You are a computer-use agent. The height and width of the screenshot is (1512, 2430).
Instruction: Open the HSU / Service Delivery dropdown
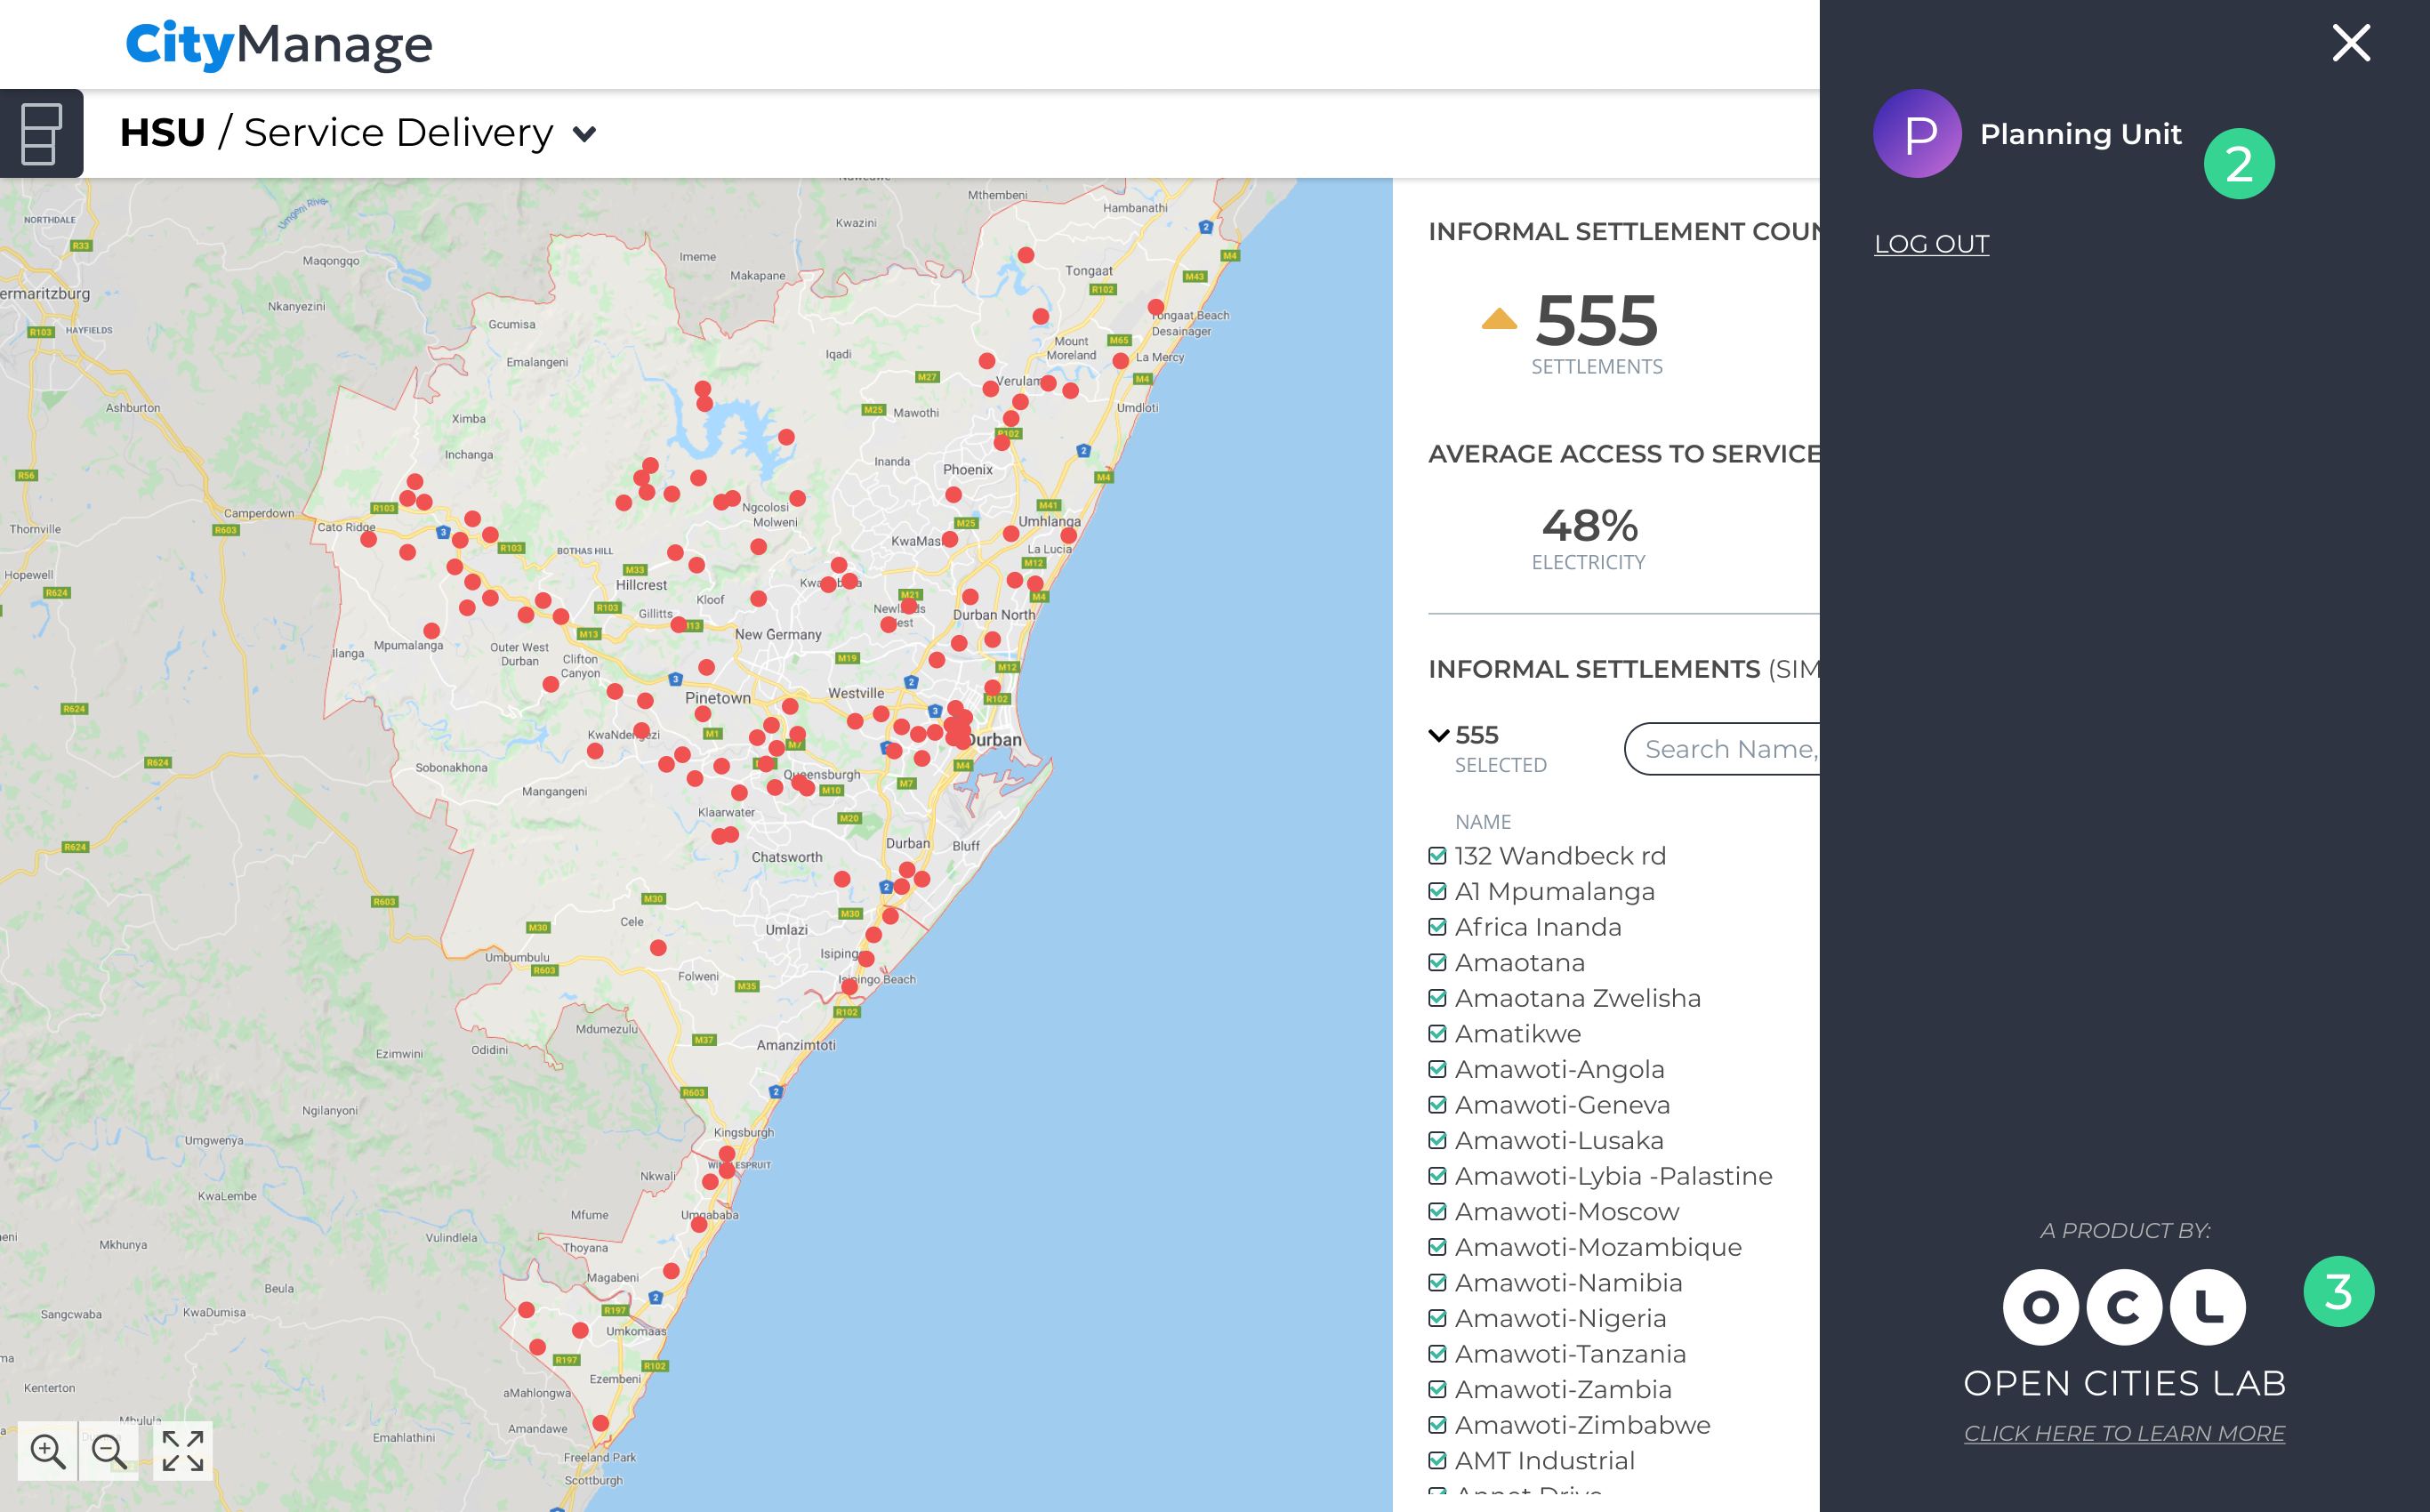[x=359, y=133]
